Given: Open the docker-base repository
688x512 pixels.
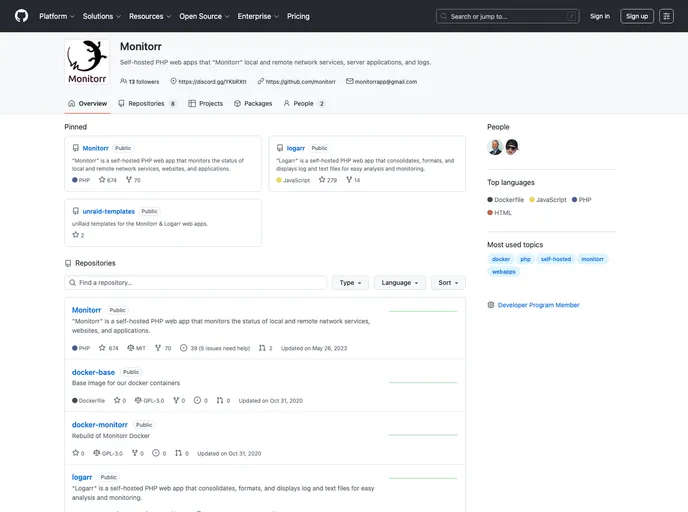Looking at the screenshot, I should (x=93, y=372).
